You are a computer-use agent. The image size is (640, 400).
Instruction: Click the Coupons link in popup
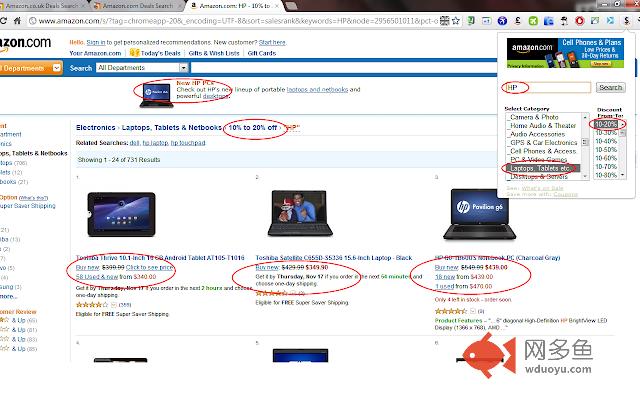tap(565, 194)
